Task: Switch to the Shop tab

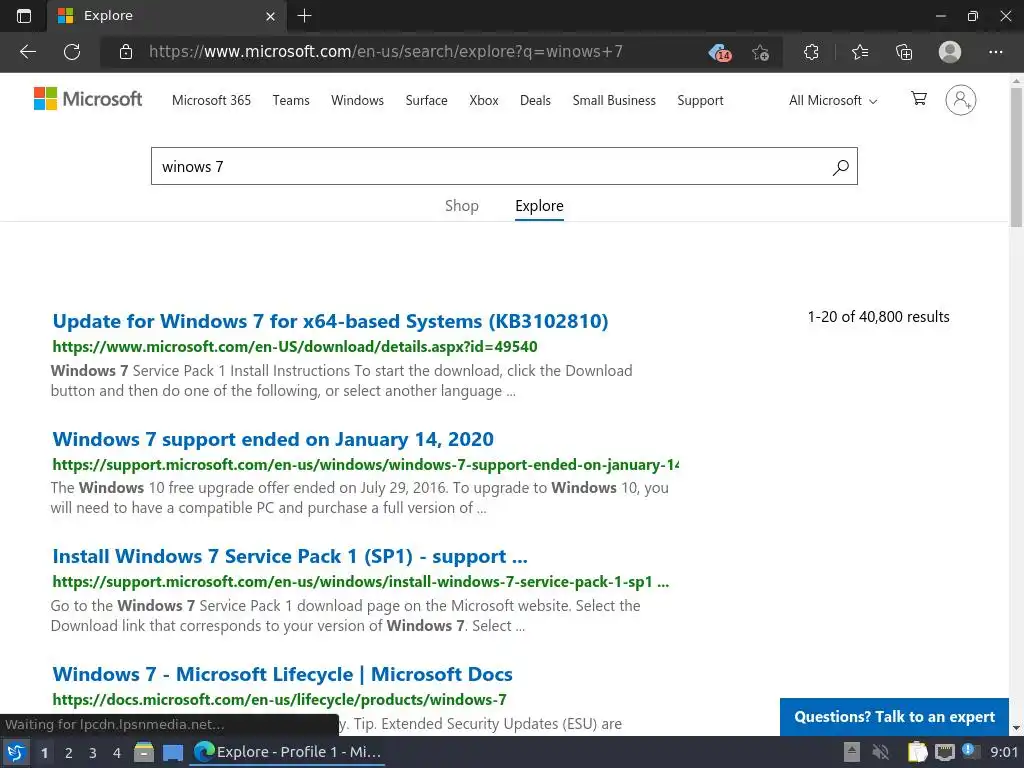Action: (462, 206)
